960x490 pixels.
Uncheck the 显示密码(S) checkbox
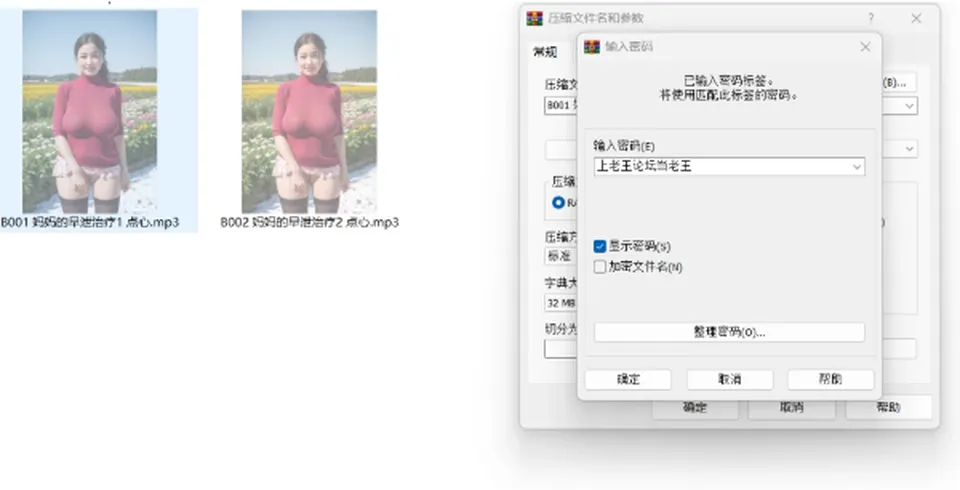(600, 246)
